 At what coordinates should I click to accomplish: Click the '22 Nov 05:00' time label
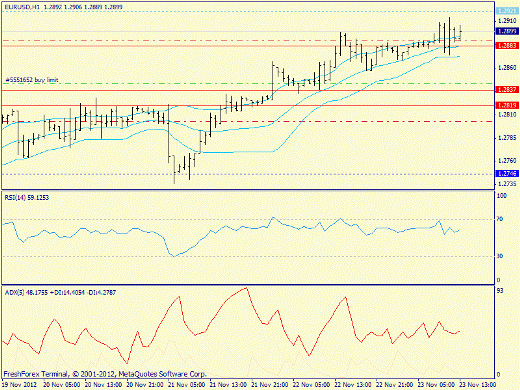(312, 384)
